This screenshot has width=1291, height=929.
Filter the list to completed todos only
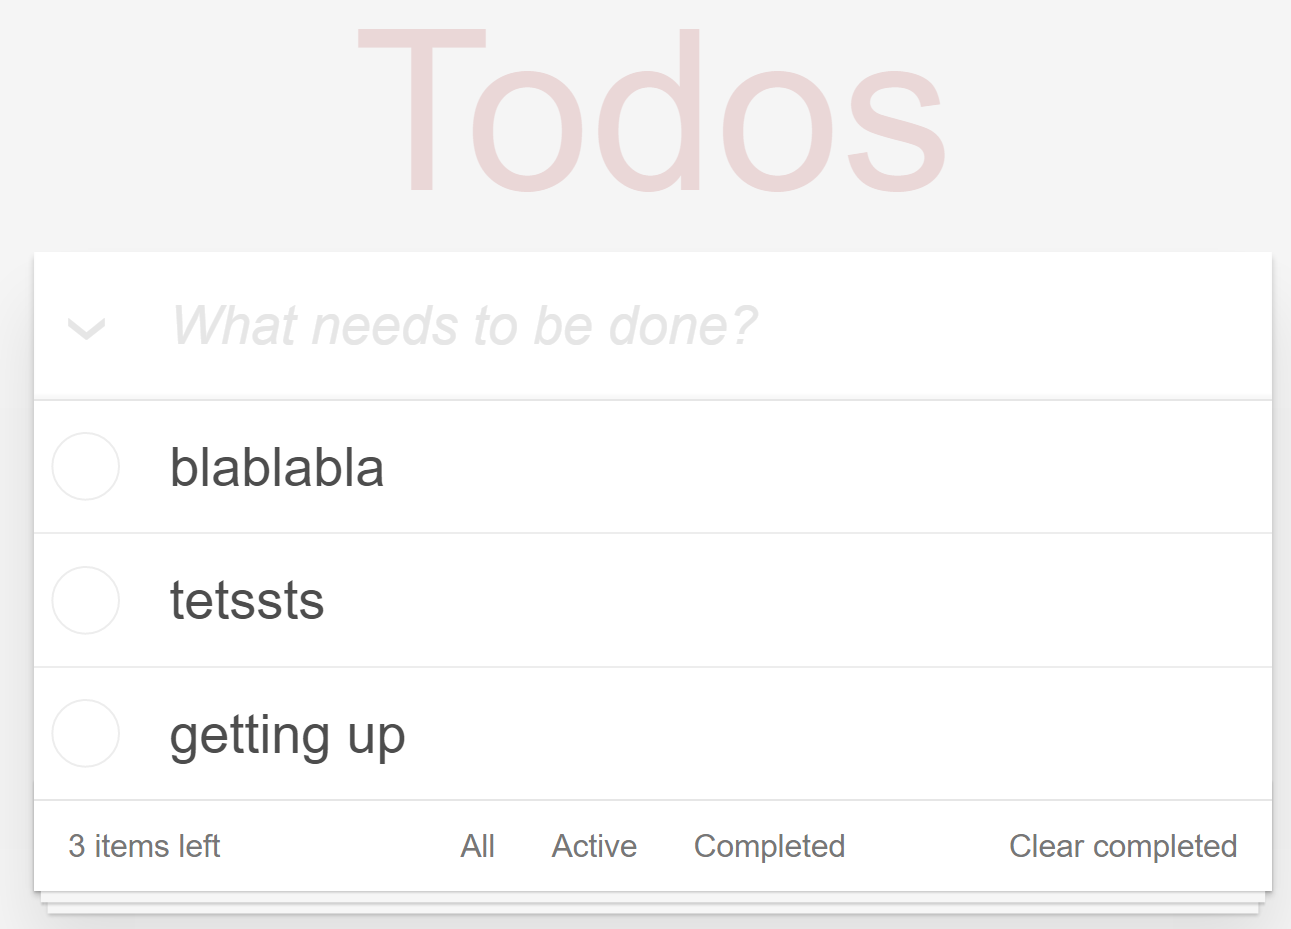pyautogui.click(x=769, y=846)
